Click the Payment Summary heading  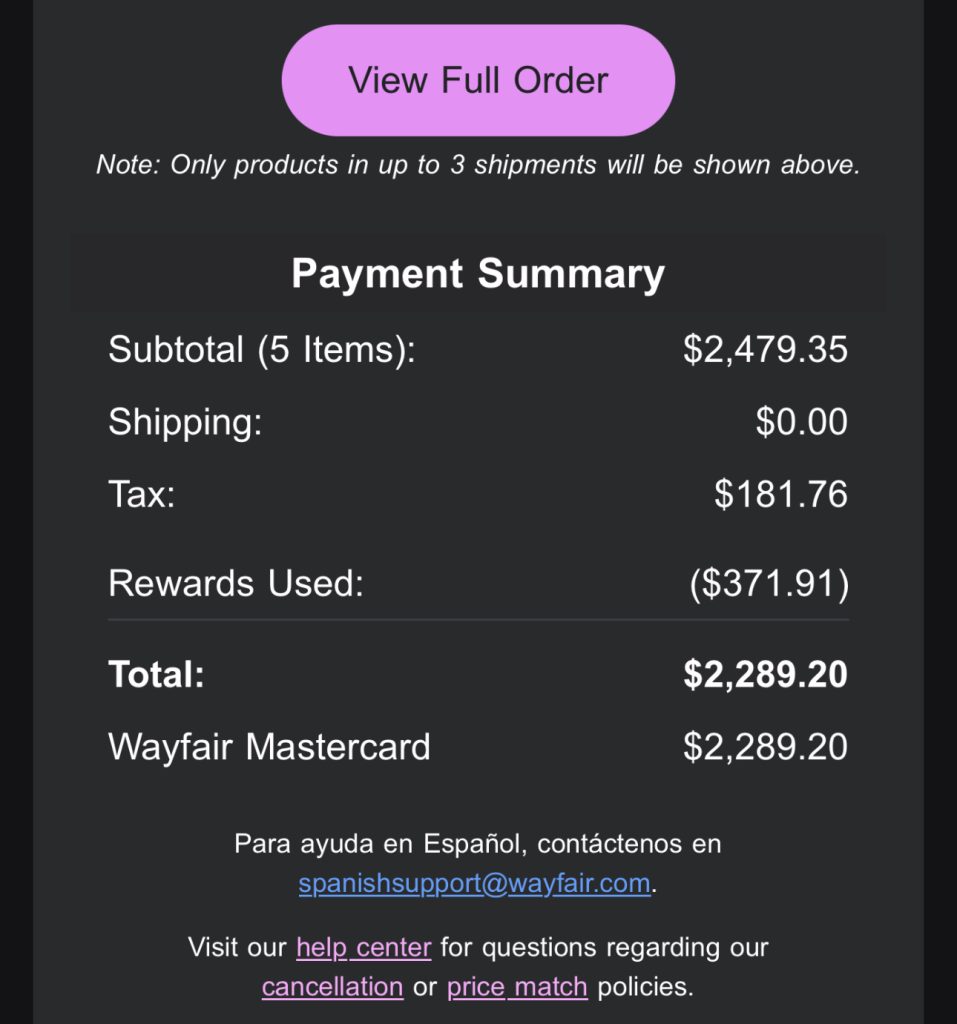pyautogui.click(x=478, y=273)
